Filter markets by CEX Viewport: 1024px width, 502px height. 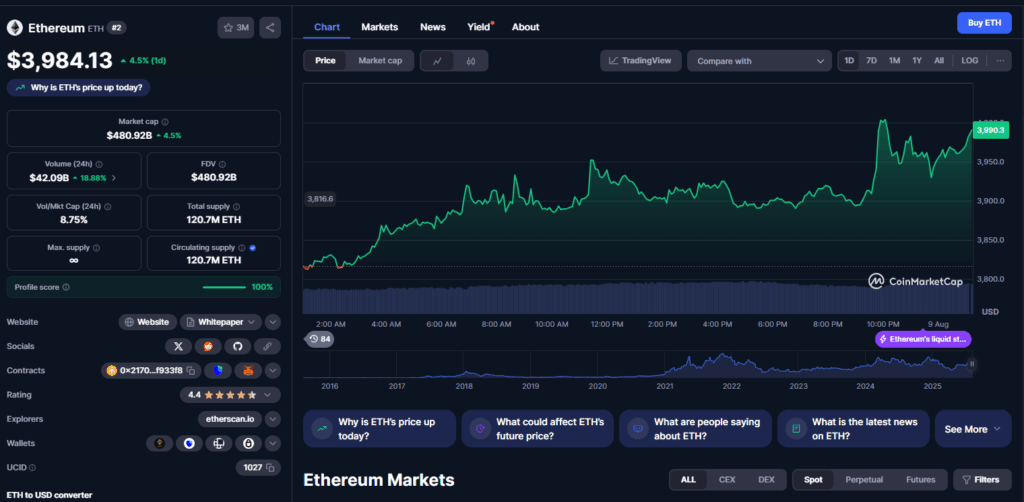coord(727,480)
